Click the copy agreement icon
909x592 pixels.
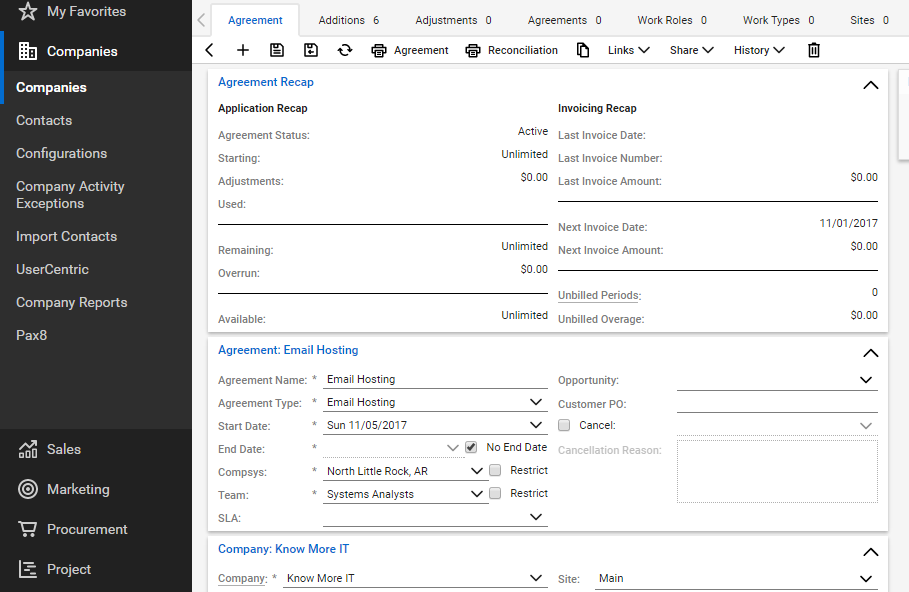[583, 50]
